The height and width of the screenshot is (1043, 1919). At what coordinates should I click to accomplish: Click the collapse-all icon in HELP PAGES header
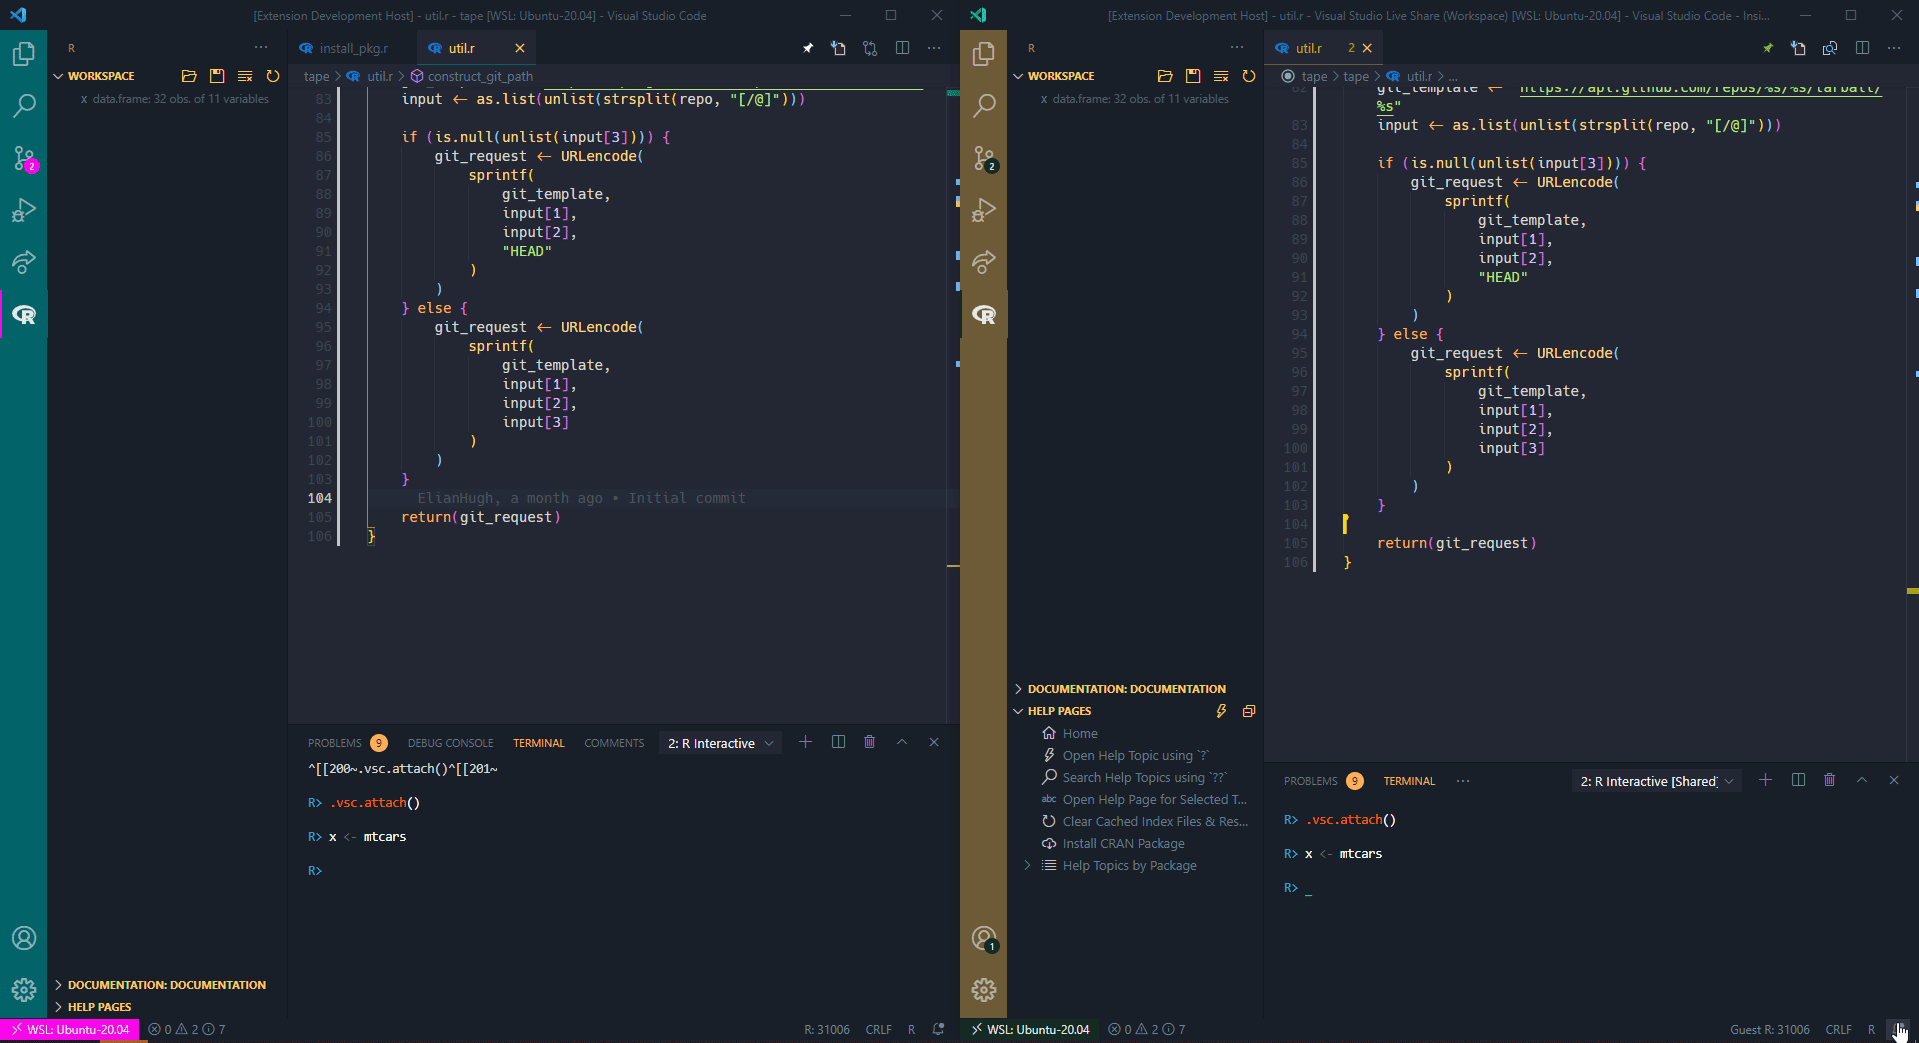[1249, 711]
